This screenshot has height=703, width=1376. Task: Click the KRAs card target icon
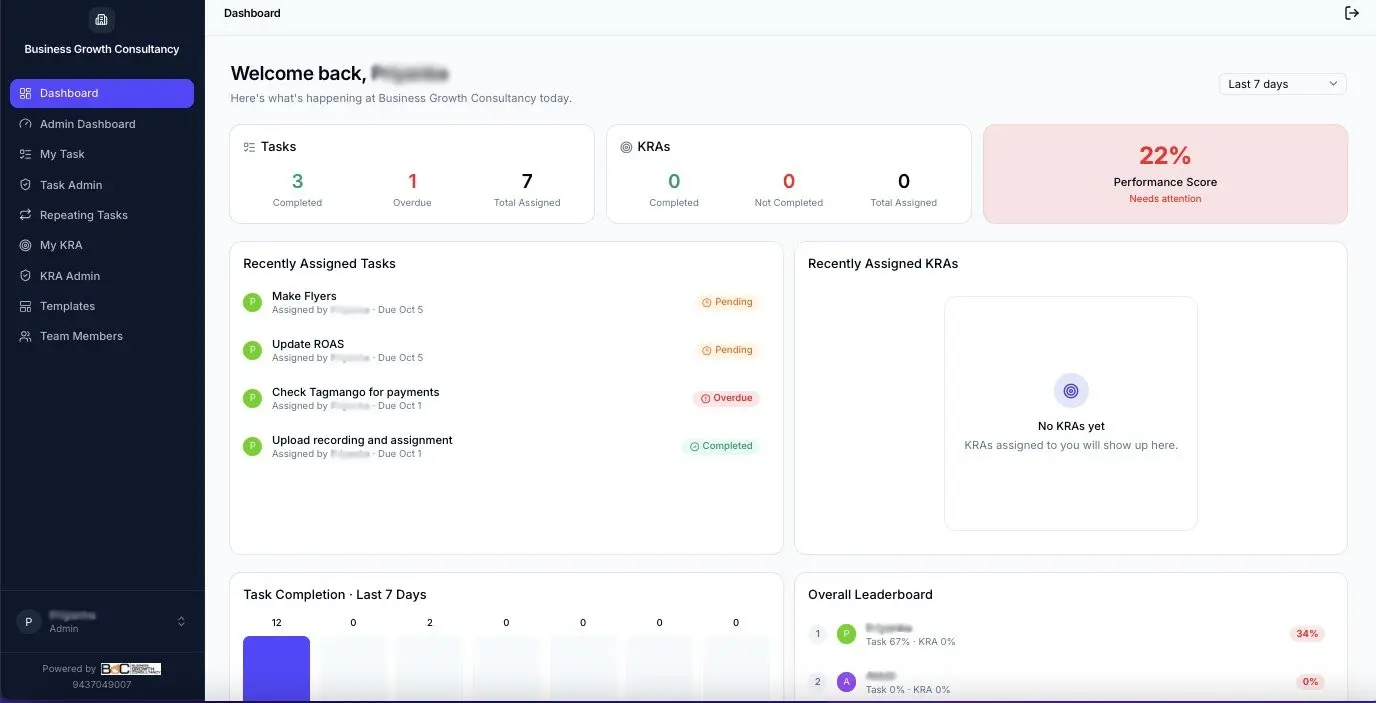coord(626,147)
